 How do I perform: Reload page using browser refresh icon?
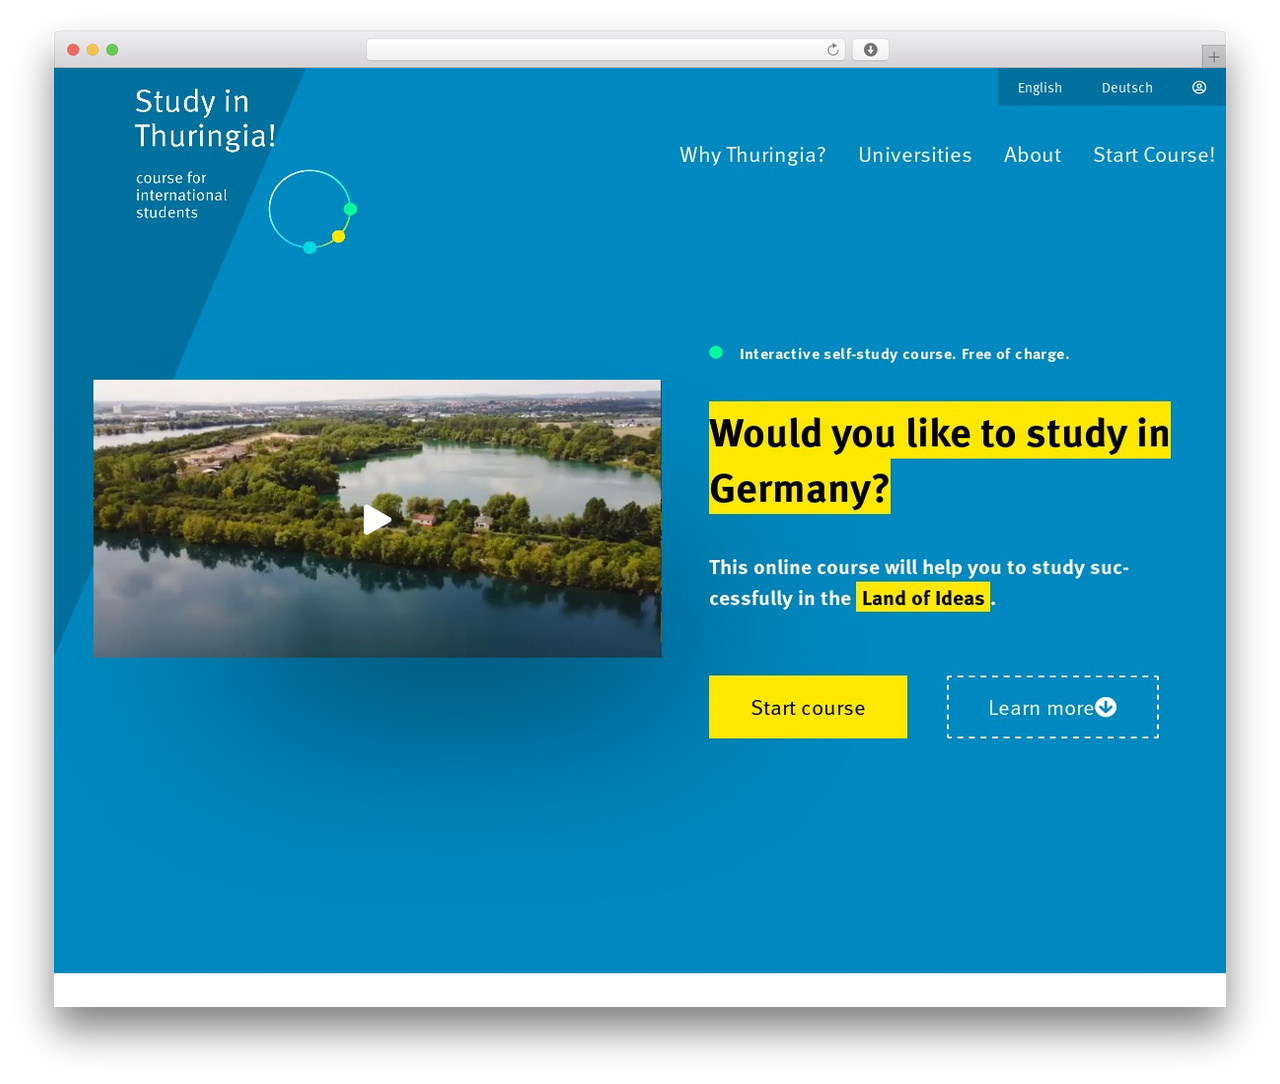tap(833, 50)
